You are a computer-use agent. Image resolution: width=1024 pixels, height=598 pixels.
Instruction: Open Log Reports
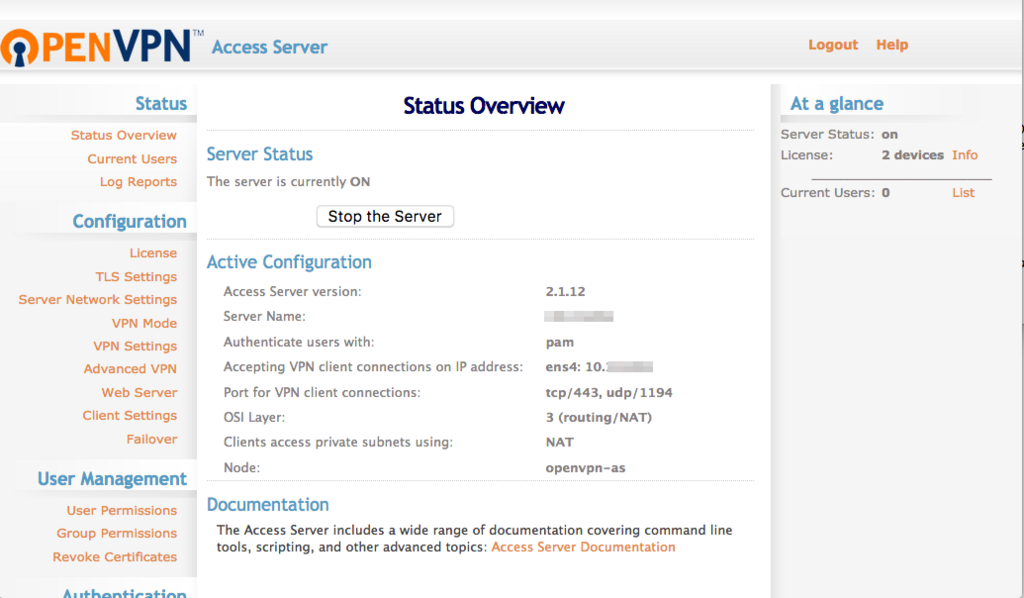[138, 181]
